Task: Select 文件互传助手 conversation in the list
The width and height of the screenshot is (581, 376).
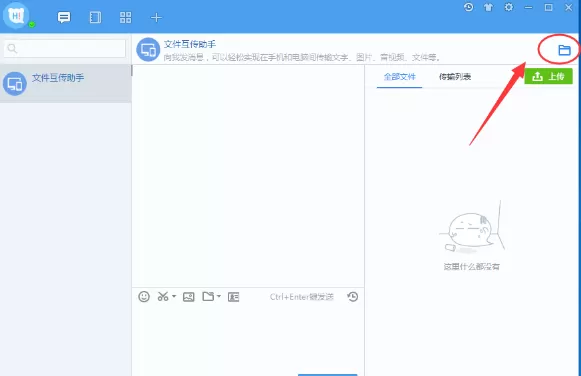Action: 66,83
